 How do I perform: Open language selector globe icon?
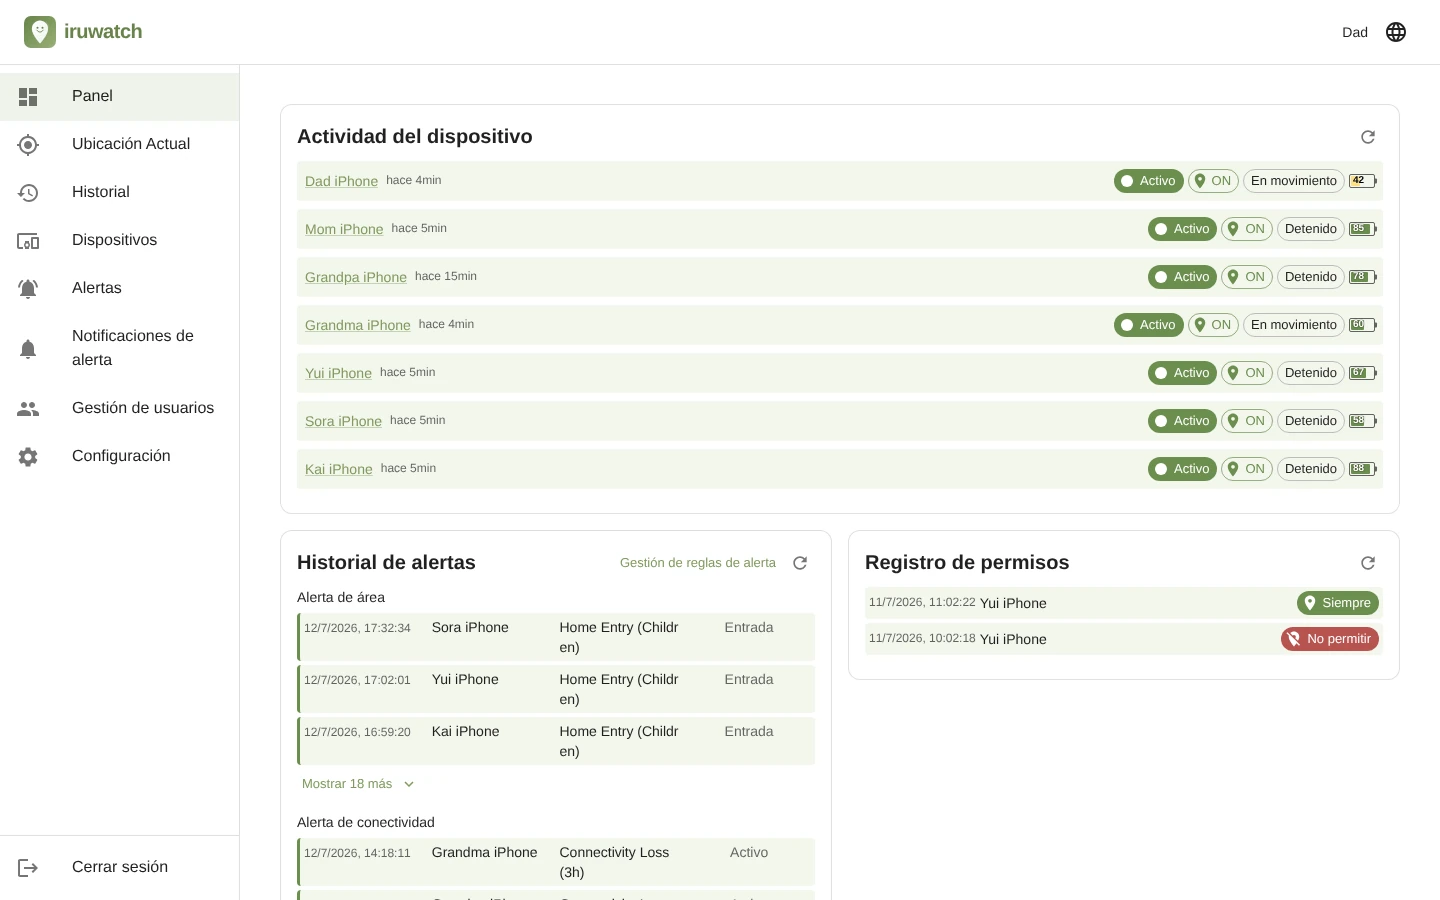click(x=1396, y=32)
